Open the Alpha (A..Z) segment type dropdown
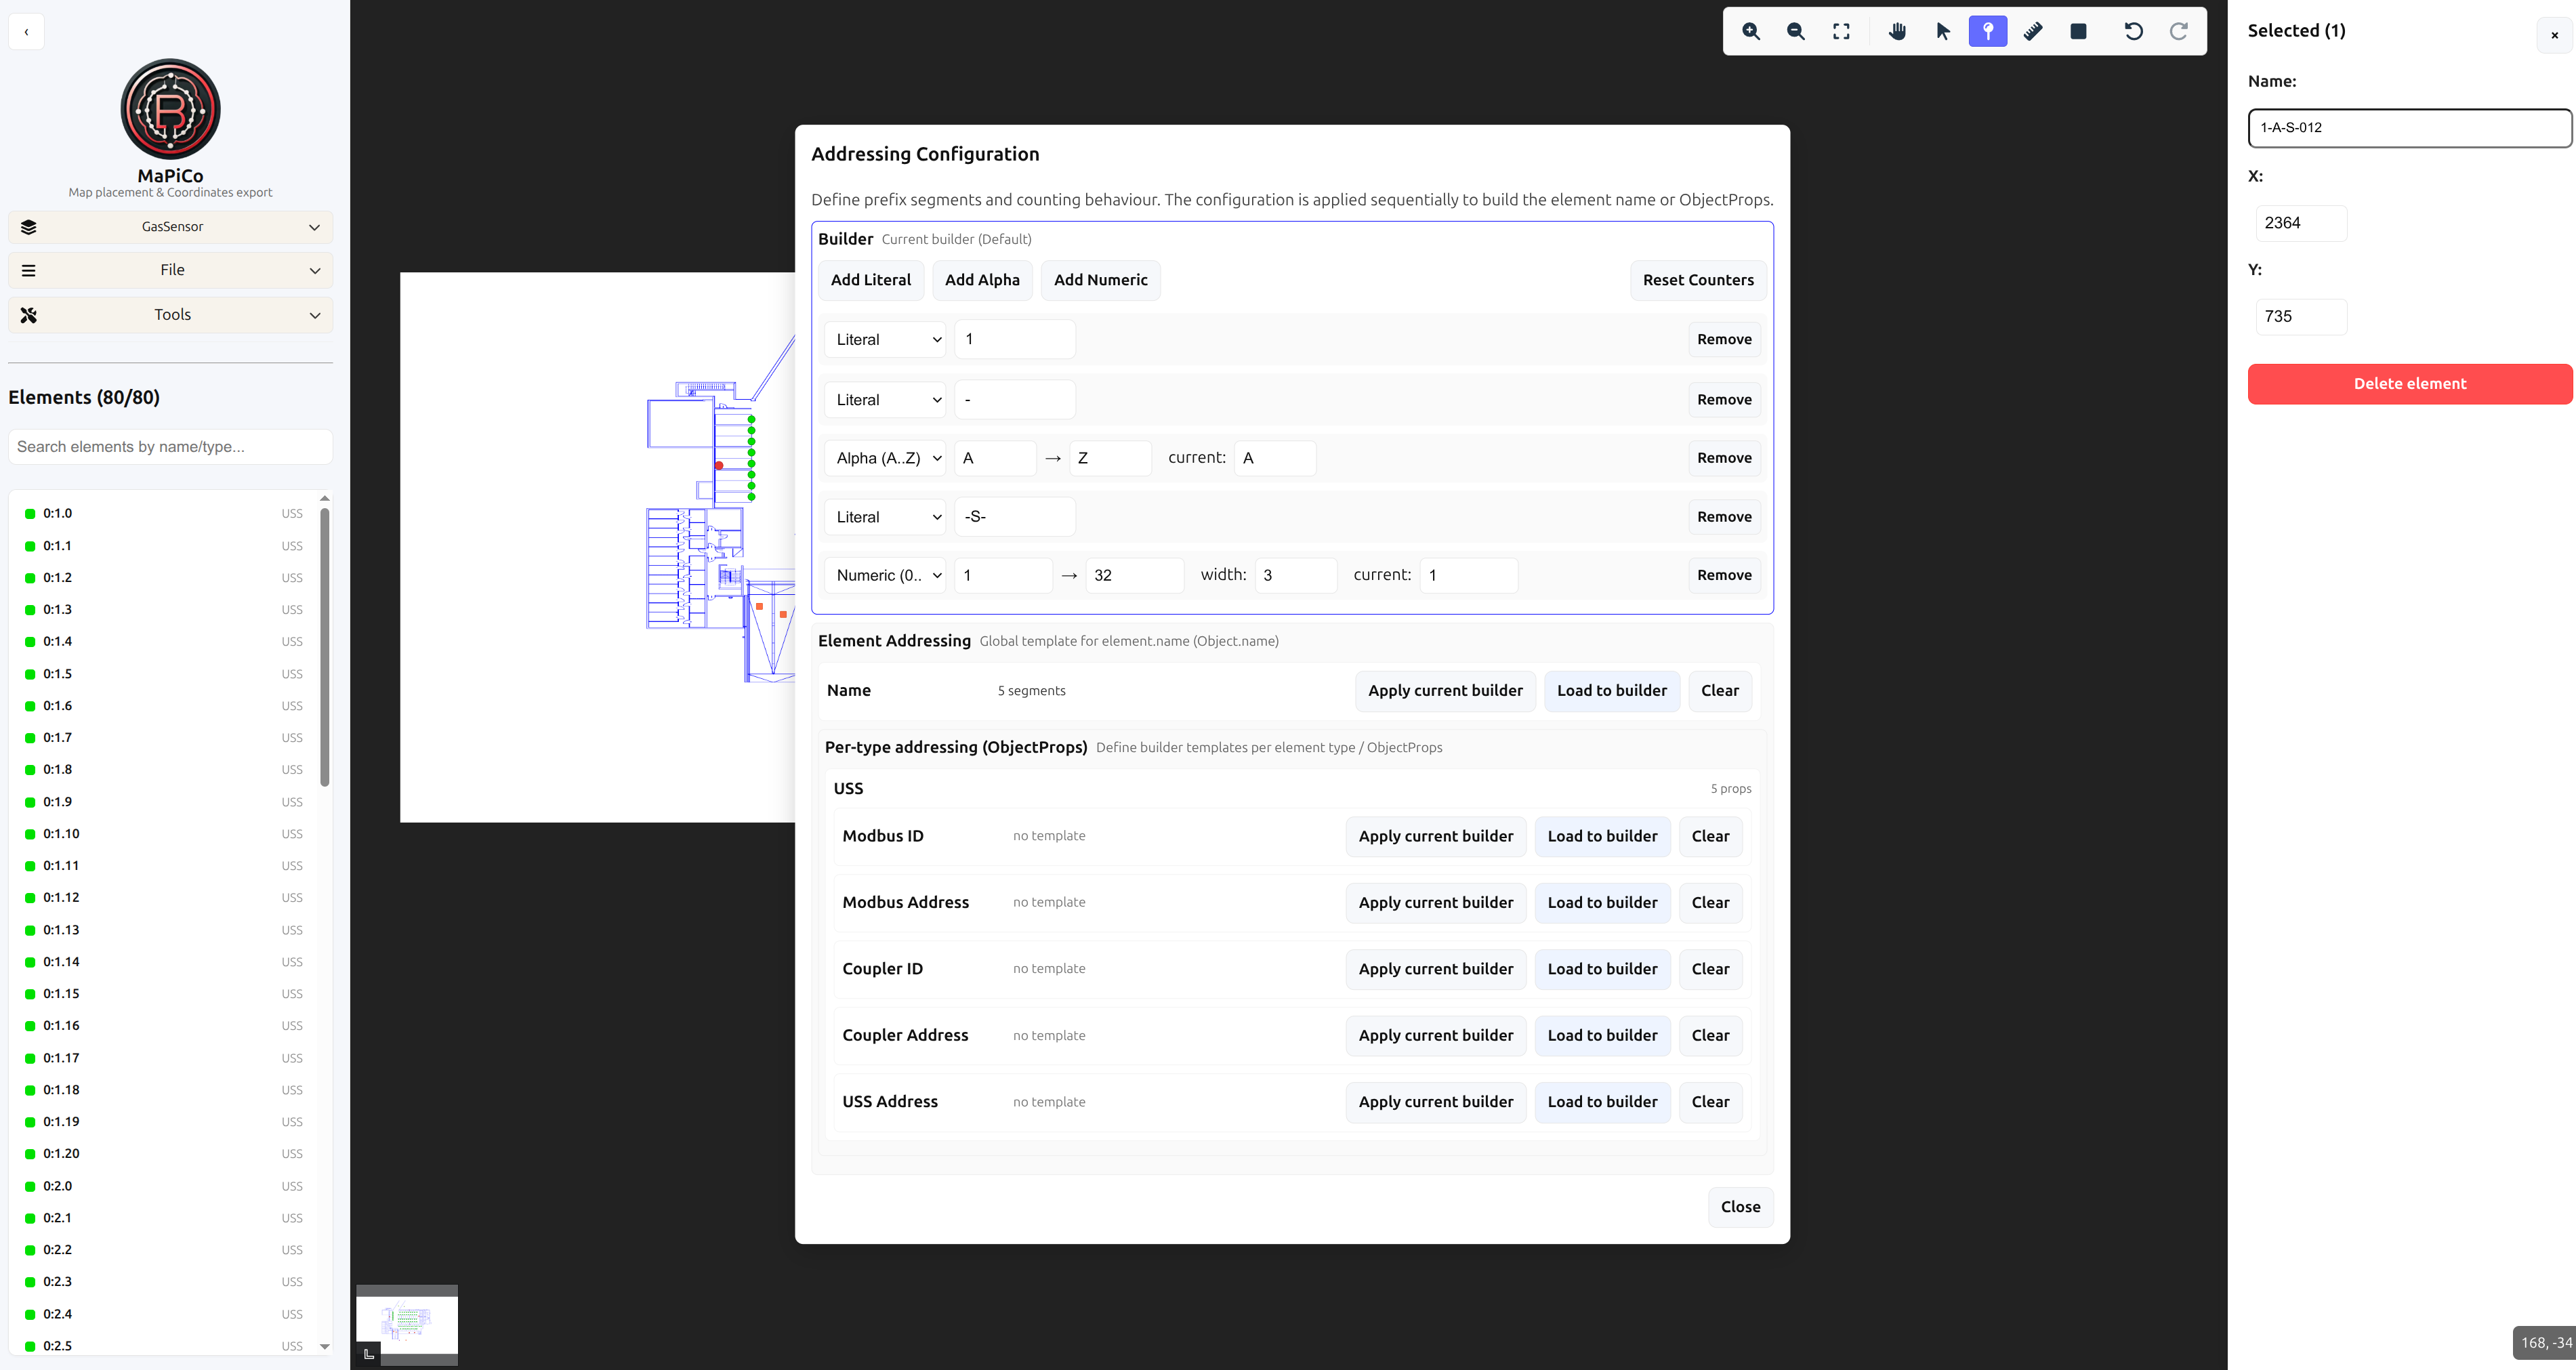 point(885,458)
